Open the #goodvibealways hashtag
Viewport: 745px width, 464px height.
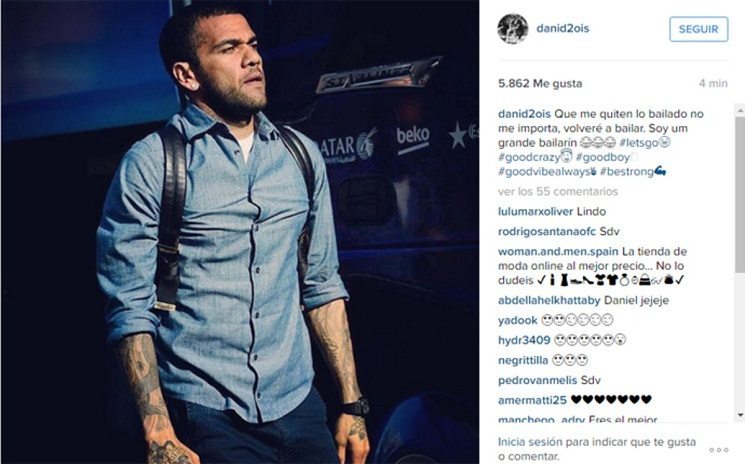(544, 171)
